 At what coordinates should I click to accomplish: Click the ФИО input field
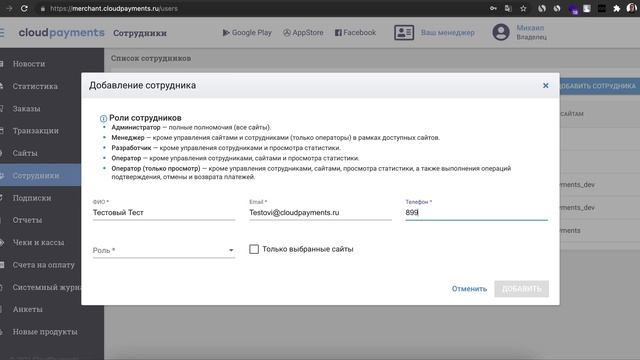click(164, 213)
